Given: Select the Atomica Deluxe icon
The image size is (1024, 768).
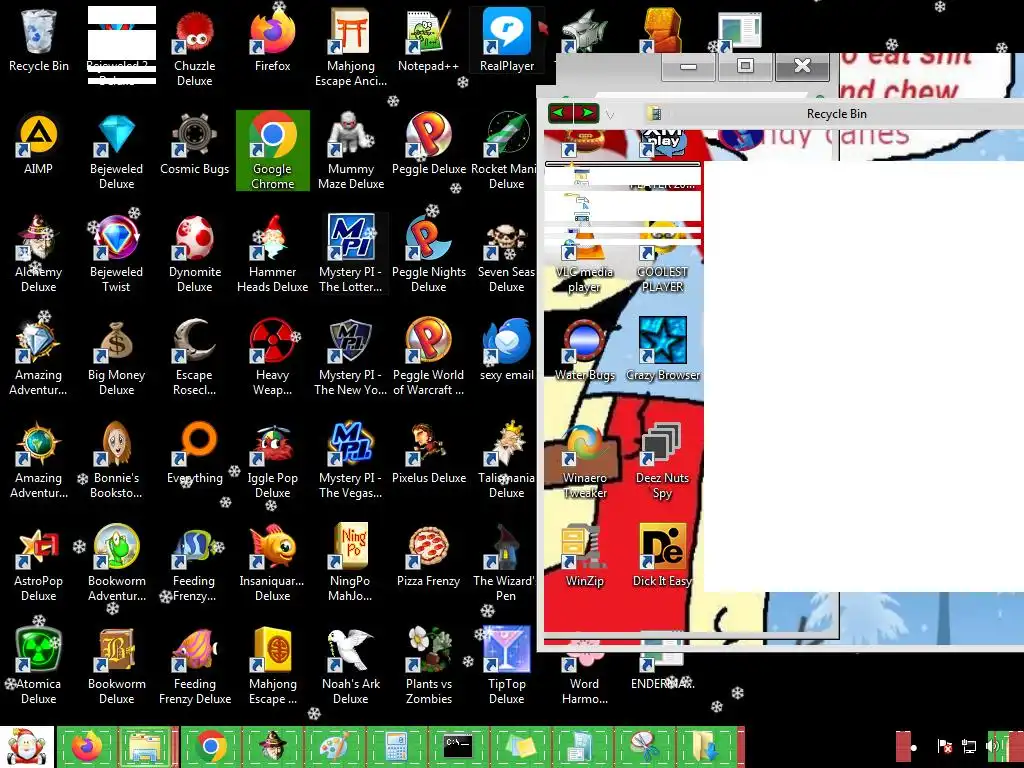Looking at the screenshot, I should click(x=39, y=666).
